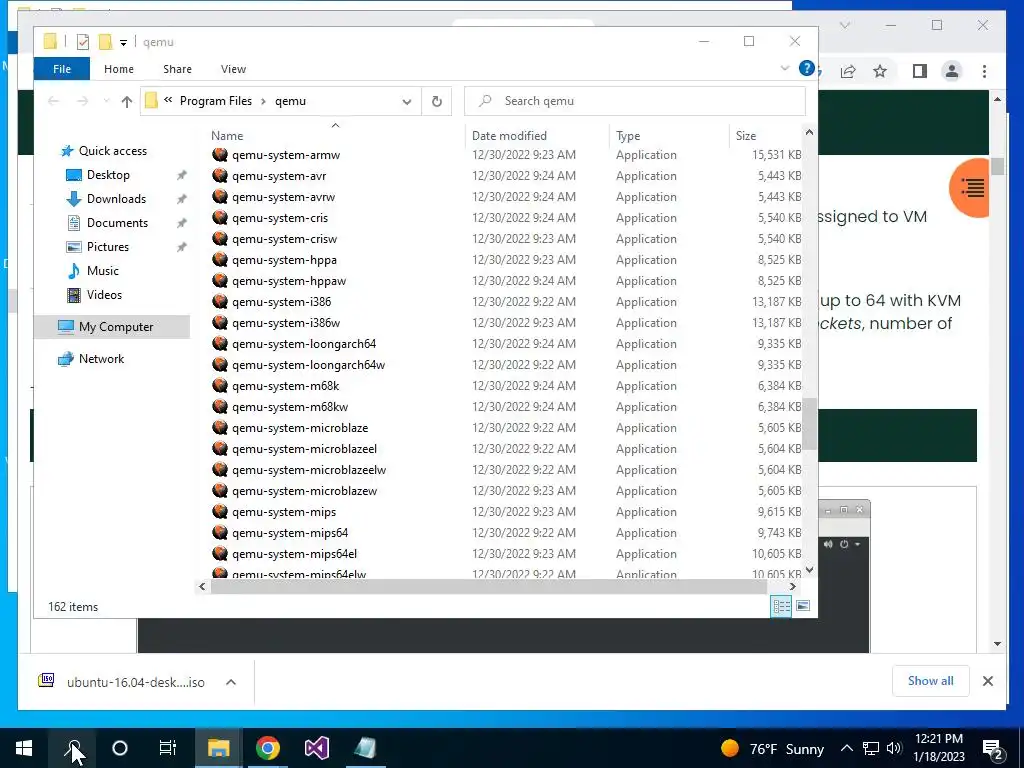Select the qemu-system-avr file icon

click(220, 176)
